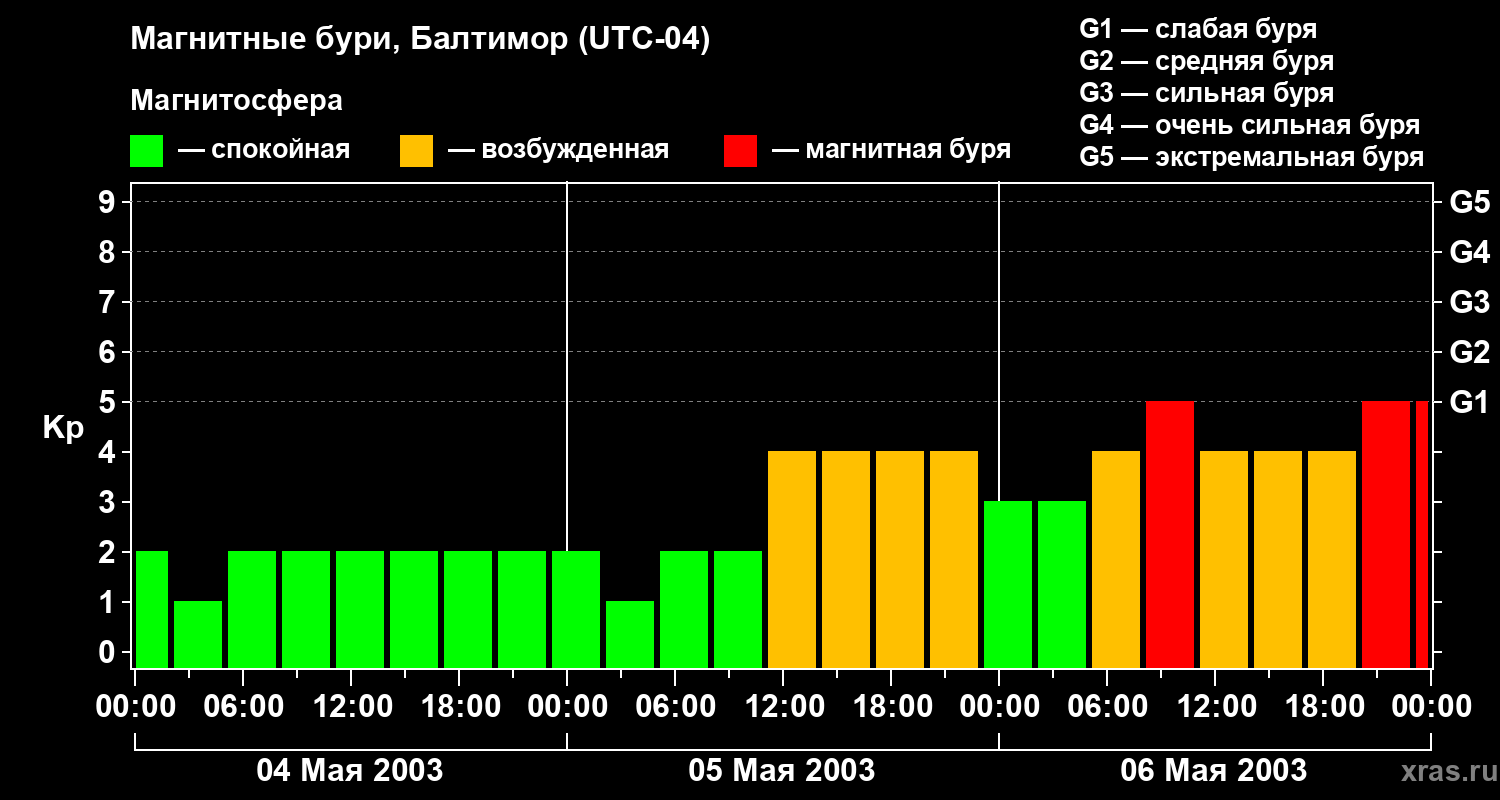Select the 'G3 — сильная буря' legend line
The height and width of the screenshot is (800, 1500).
(x=1206, y=93)
